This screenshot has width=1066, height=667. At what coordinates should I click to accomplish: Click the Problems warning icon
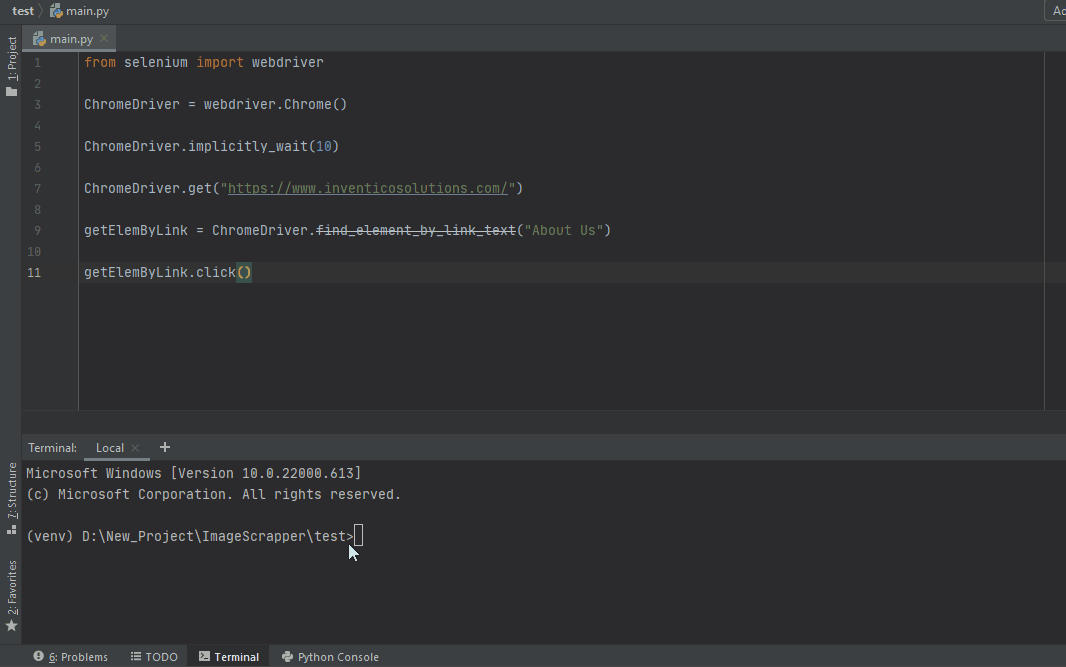[39, 656]
